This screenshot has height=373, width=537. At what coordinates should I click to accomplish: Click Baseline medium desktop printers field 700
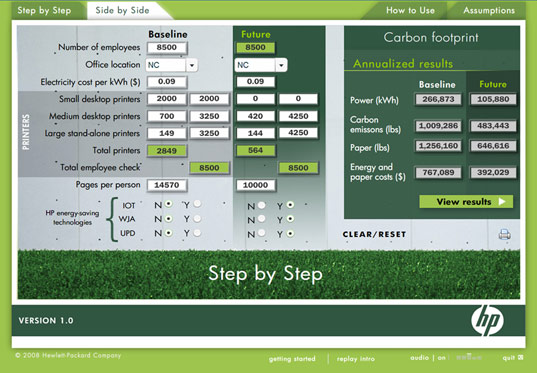coord(167,116)
